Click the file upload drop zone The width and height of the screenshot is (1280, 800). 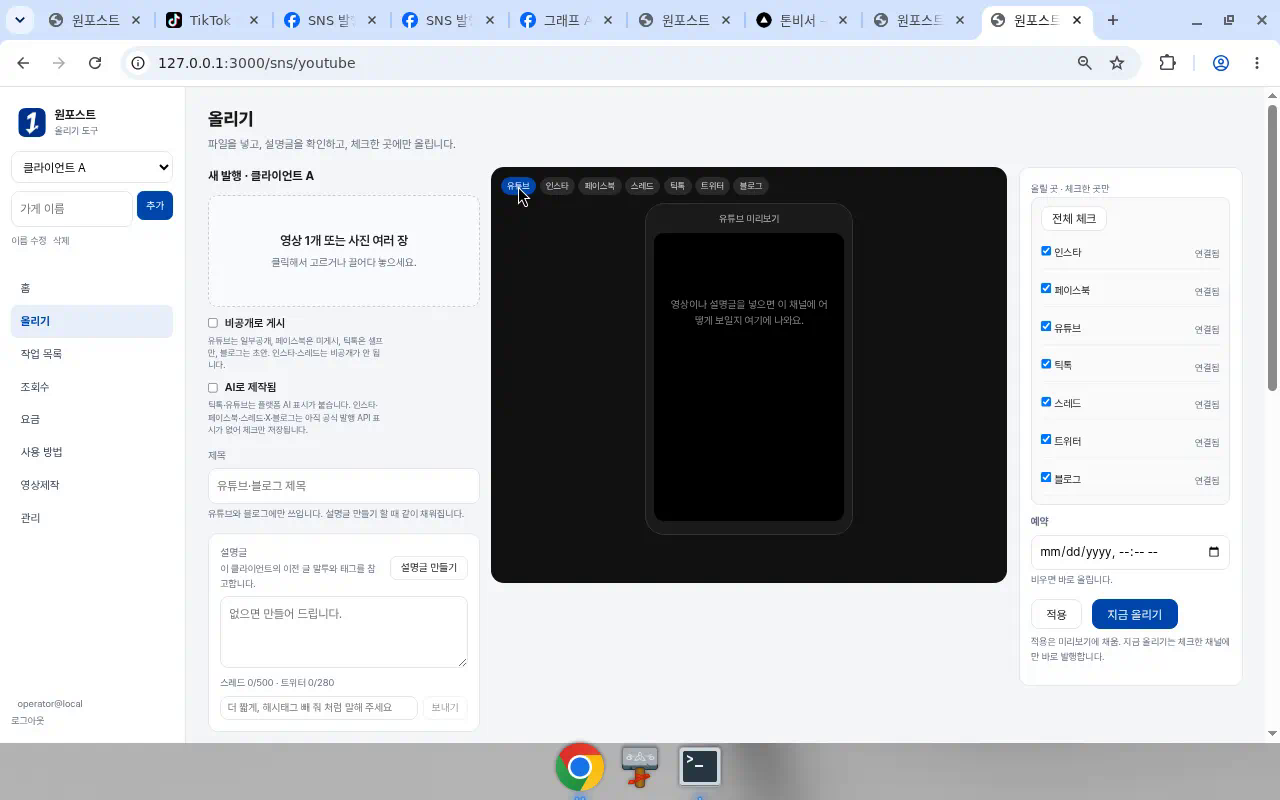pos(344,251)
